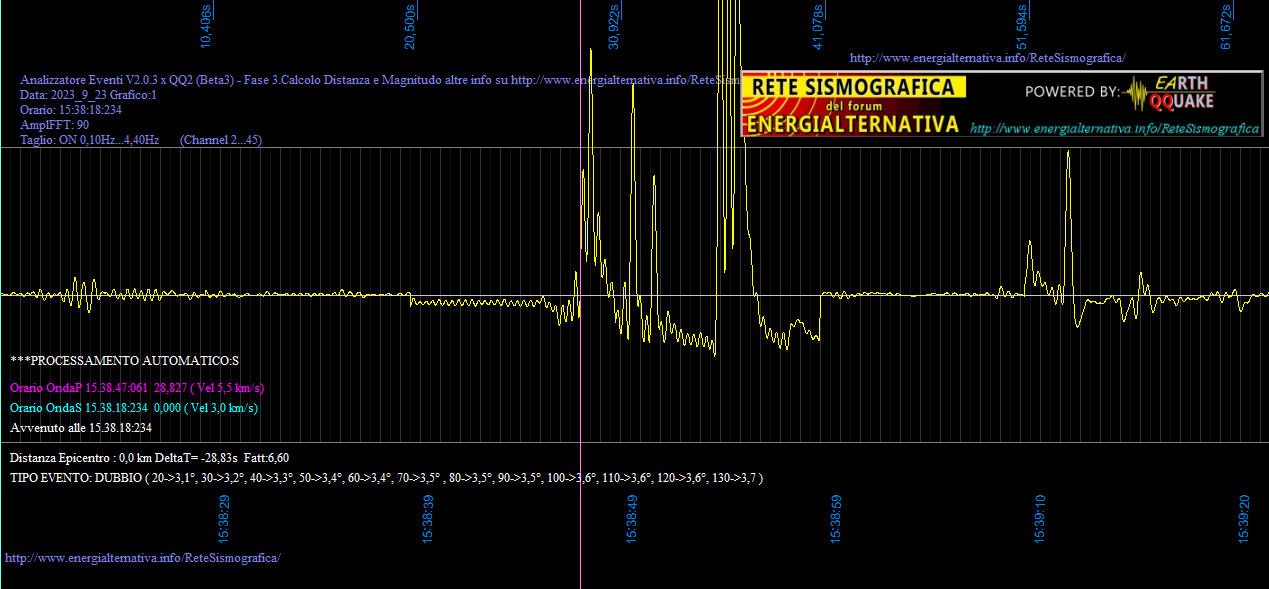Open the URL above the Earth QQuake logo
Viewport: 1269px width, 589px height.
point(987,58)
